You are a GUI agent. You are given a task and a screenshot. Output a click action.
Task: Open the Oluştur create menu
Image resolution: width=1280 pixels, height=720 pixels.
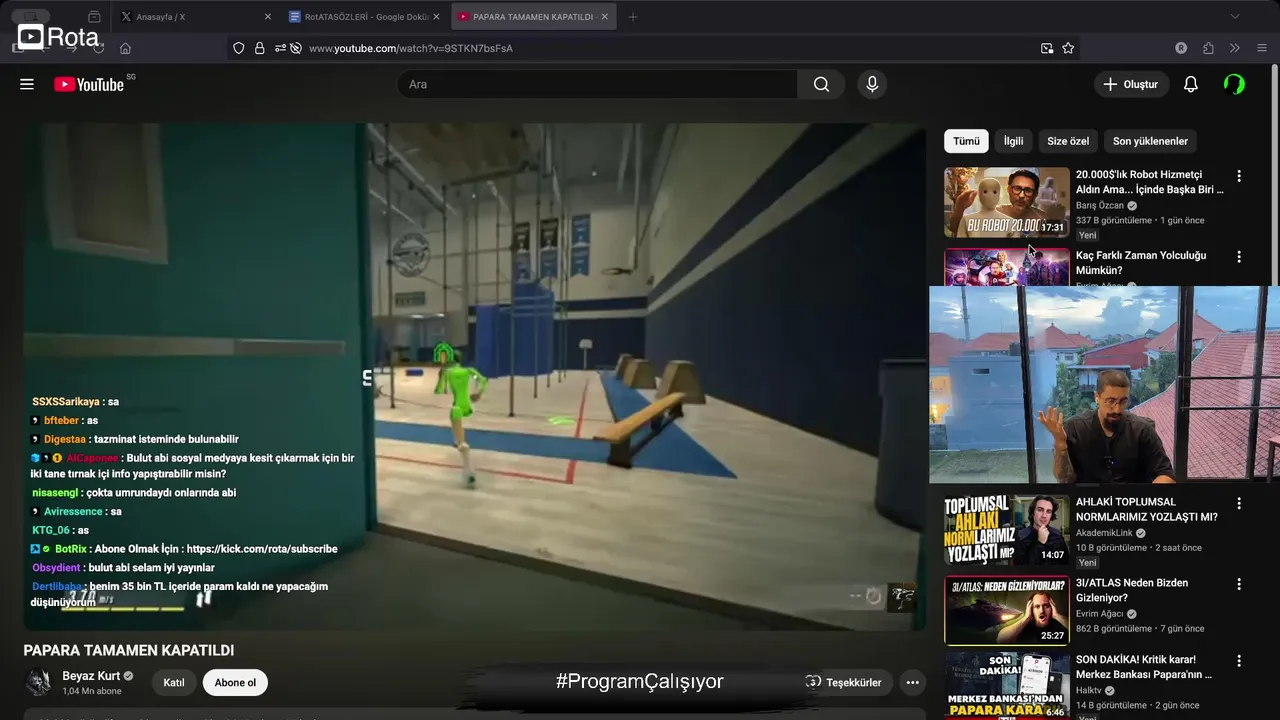(x=1131, y=84)
